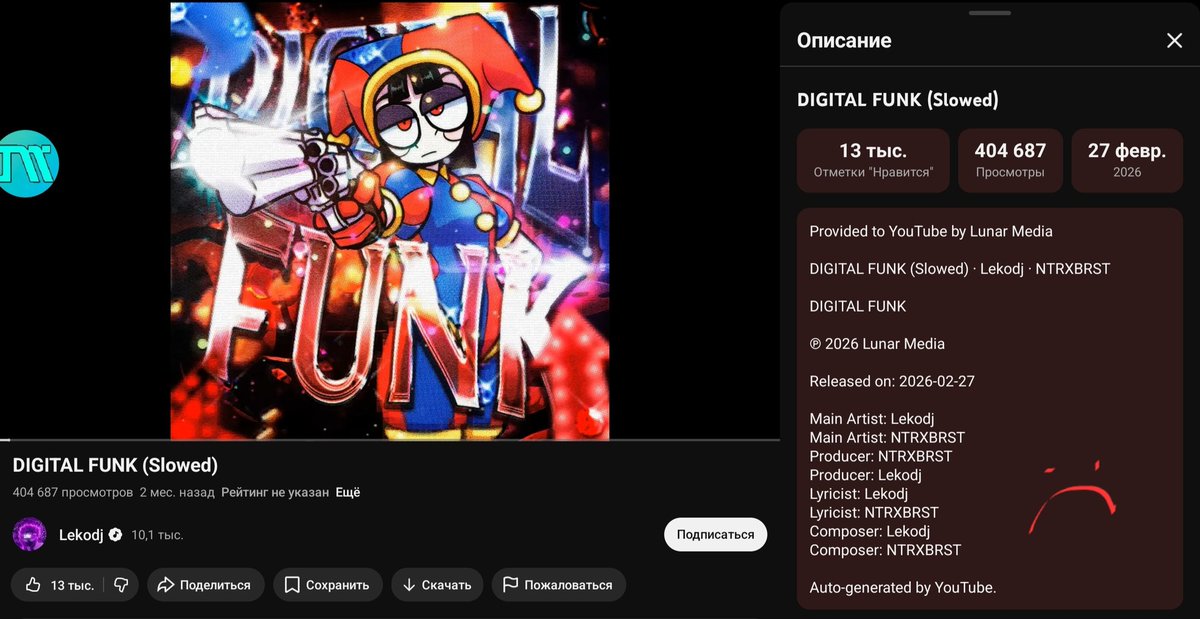Report video using Пожаловаться button
The width and height of the screenshot is (1200, 619).
(x=559, y=585)
